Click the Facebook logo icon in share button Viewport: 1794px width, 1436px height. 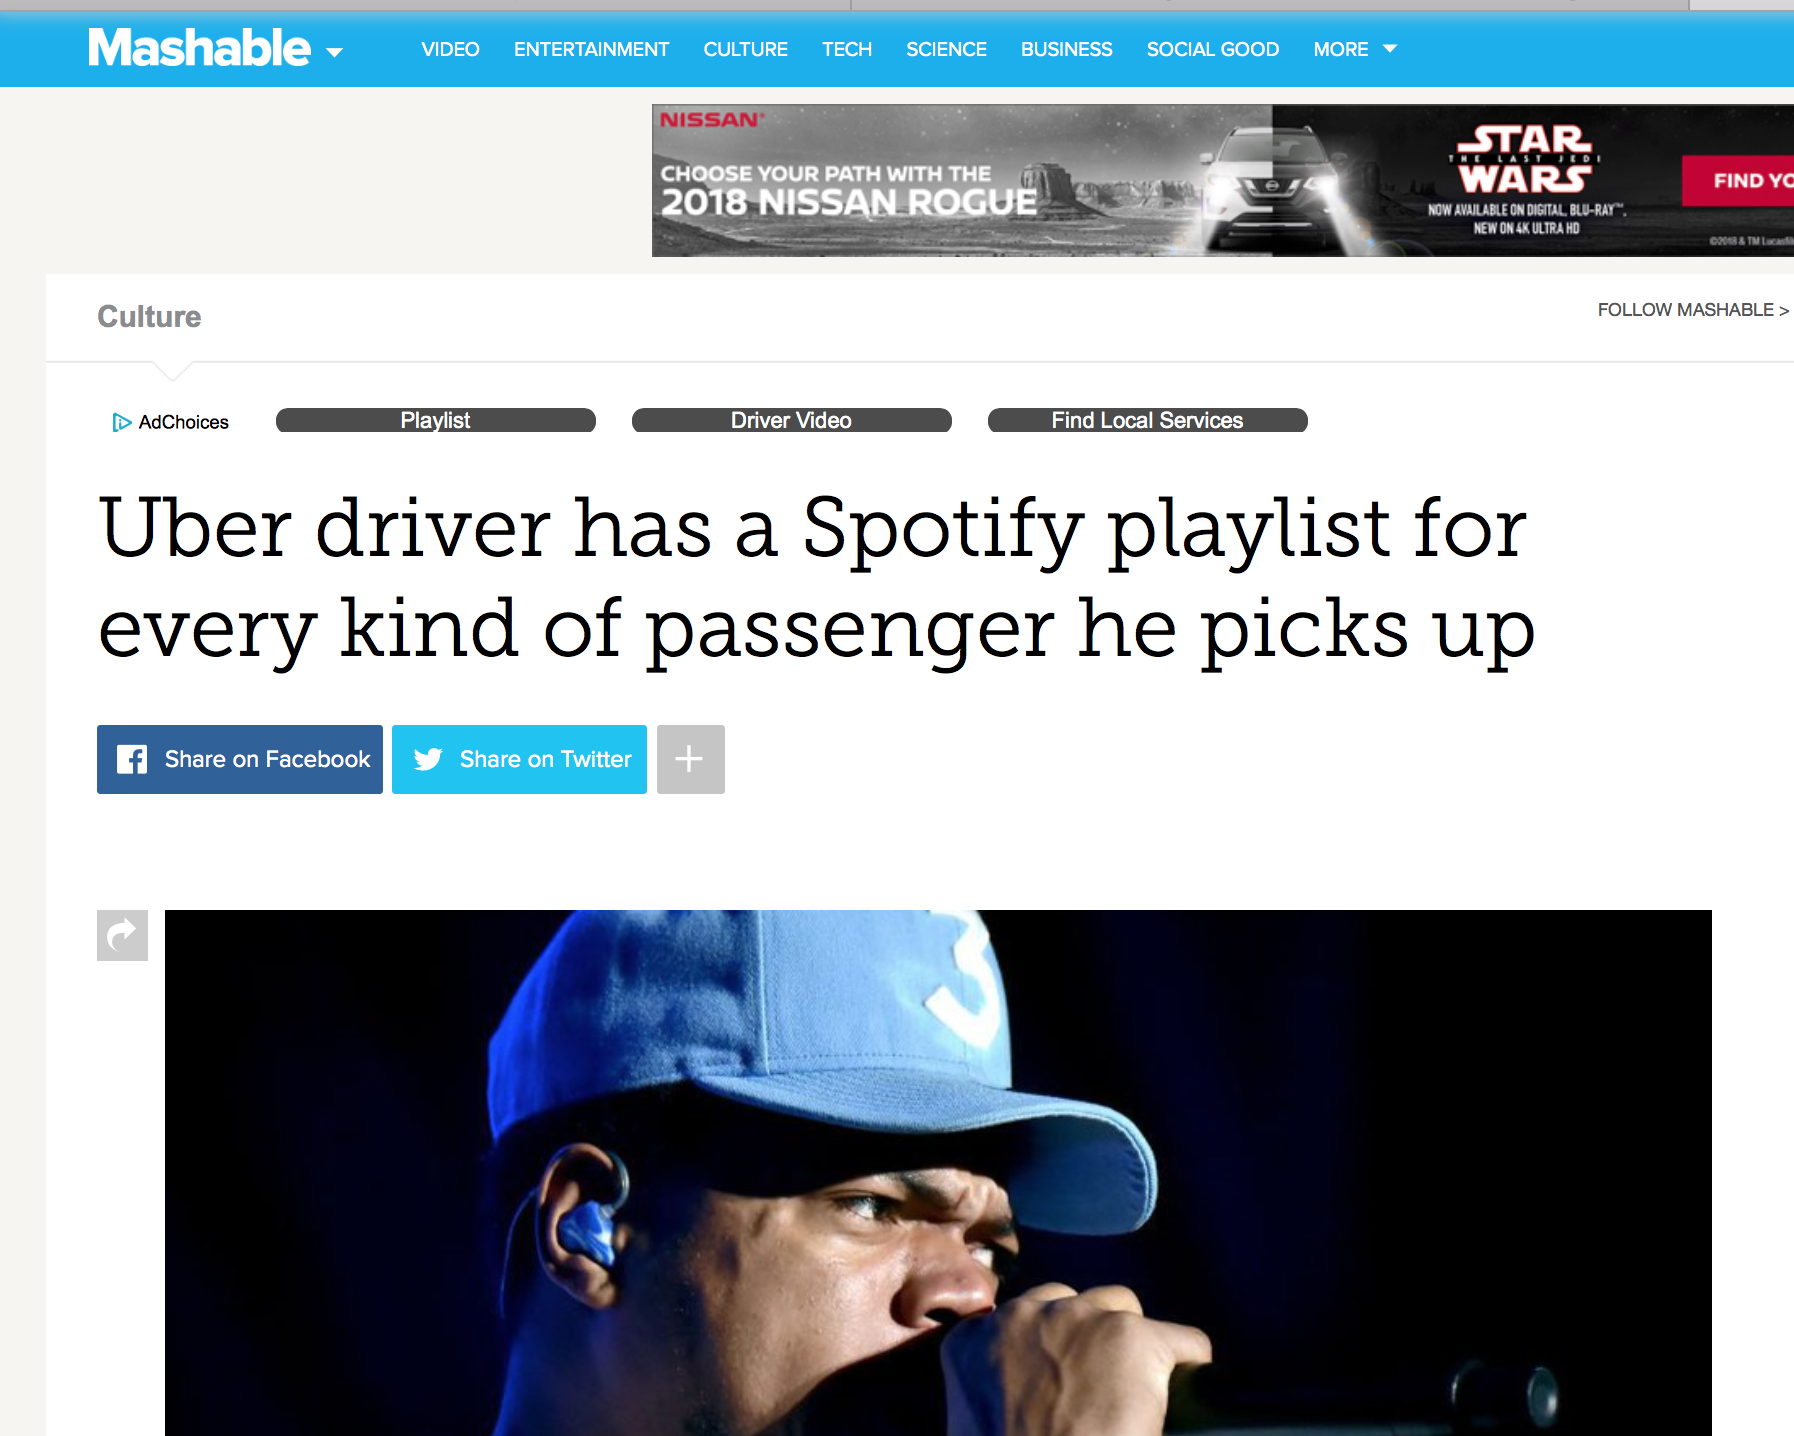point(131,760)
